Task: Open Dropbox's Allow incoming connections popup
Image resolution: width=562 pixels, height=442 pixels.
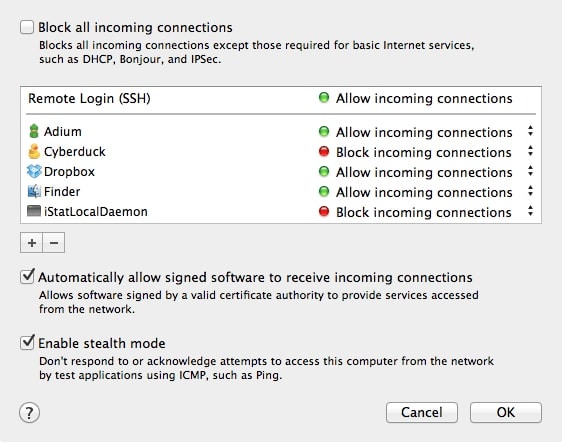Action: pos(426,172)
